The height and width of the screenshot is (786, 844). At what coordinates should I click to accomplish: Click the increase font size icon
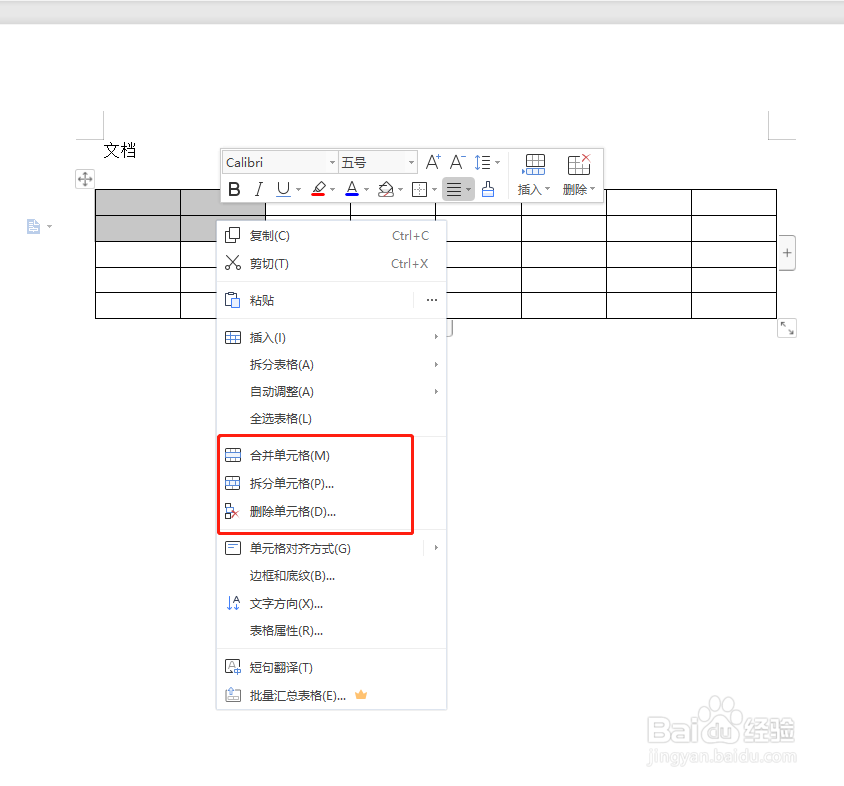pyautogui.click(x=432, y=161)
